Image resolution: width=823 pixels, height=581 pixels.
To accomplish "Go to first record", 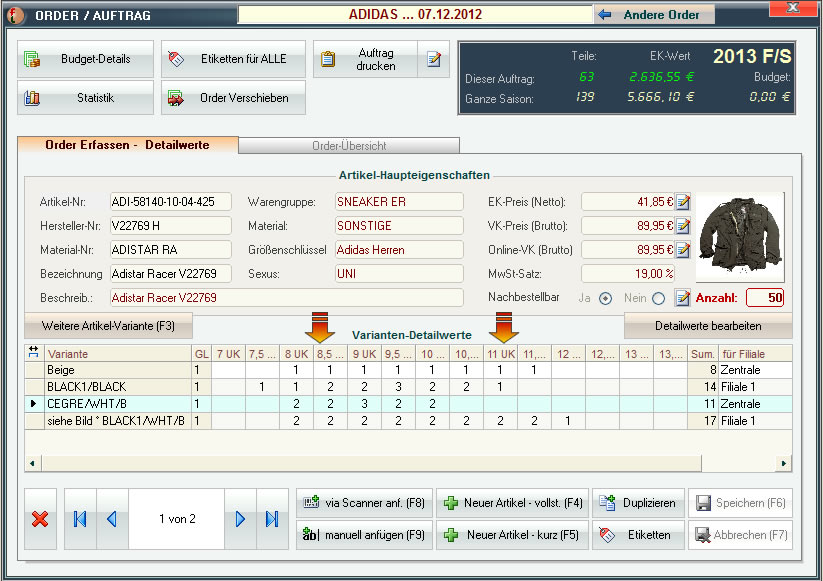I will click(x=80, y=519).
